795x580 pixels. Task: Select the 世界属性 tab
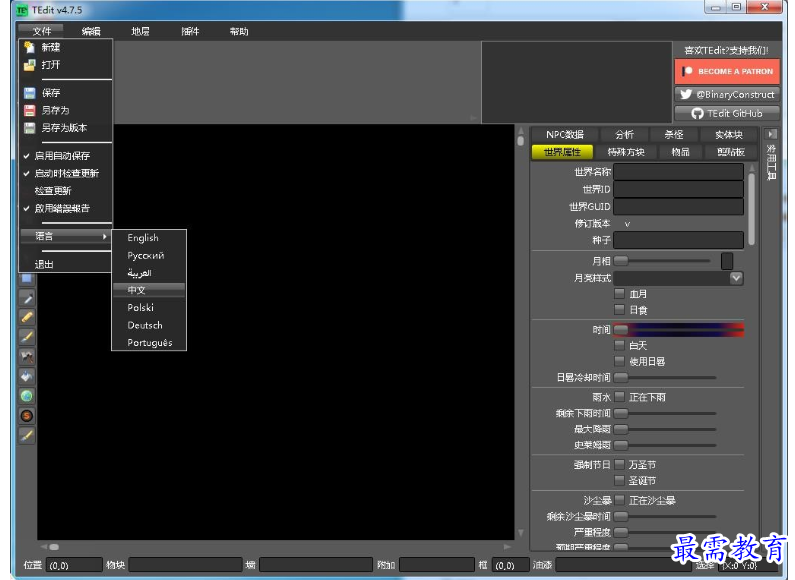pos(562,152)
